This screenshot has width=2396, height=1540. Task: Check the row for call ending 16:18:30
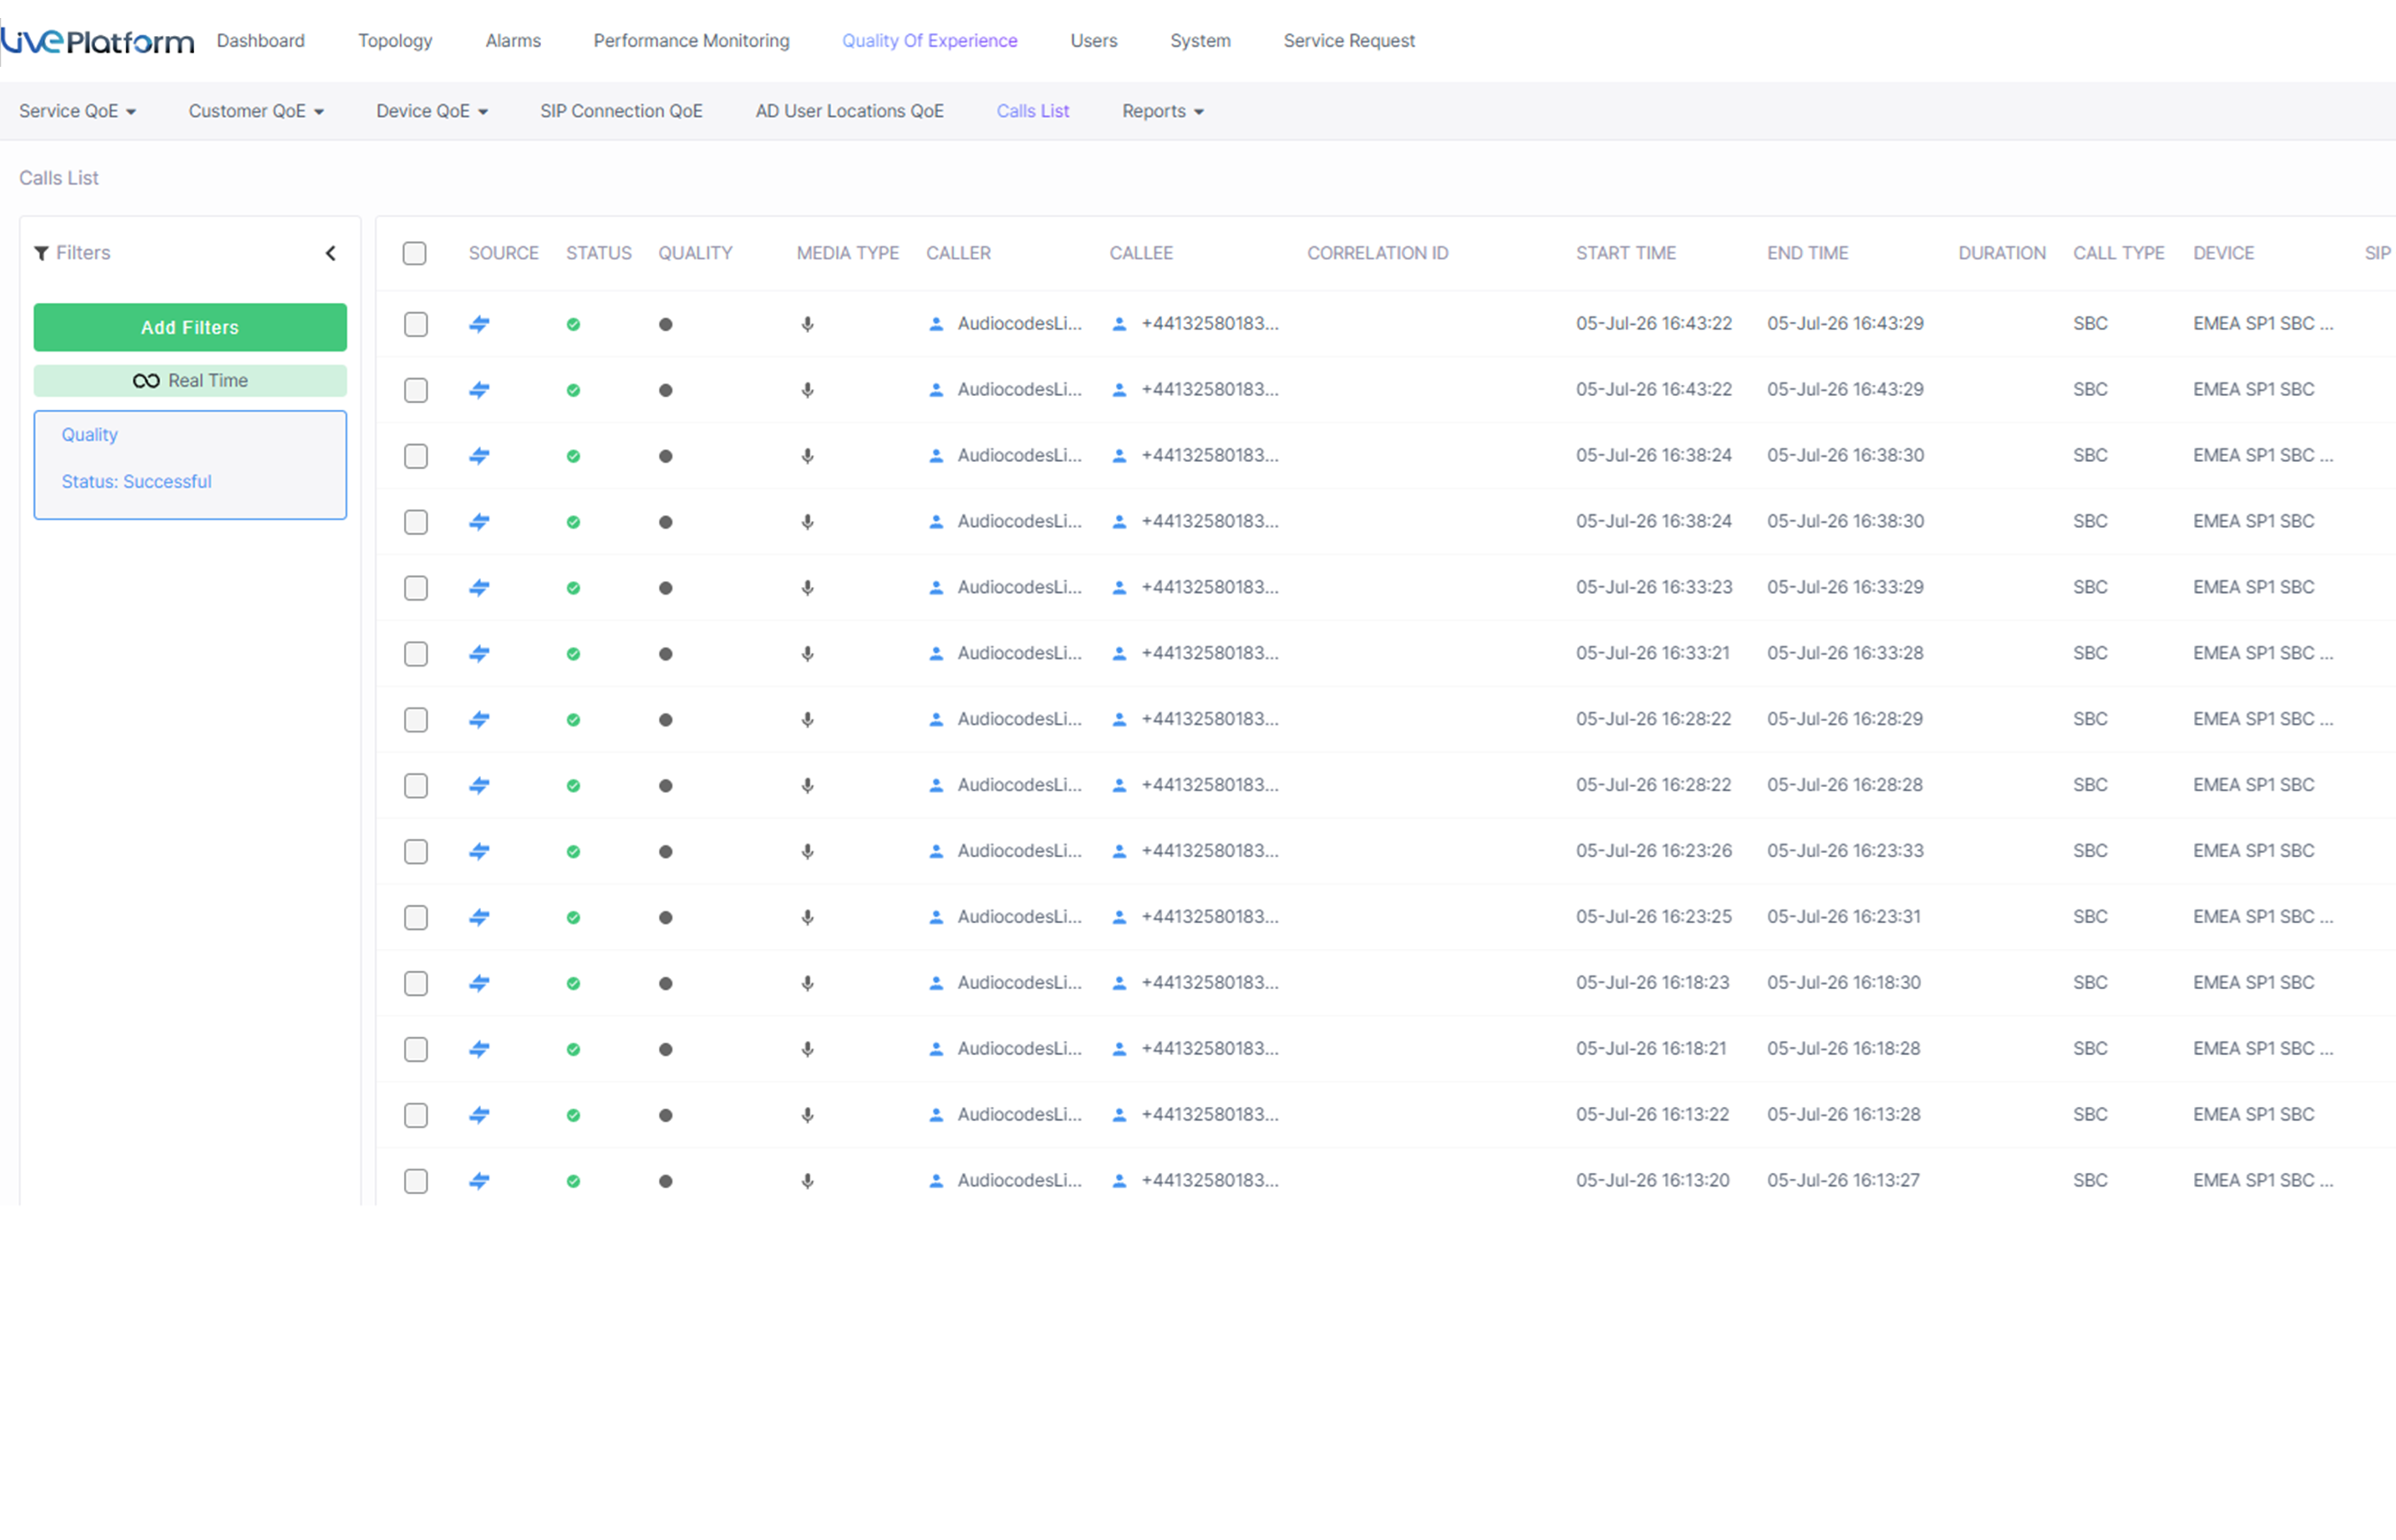pos(416,985)
